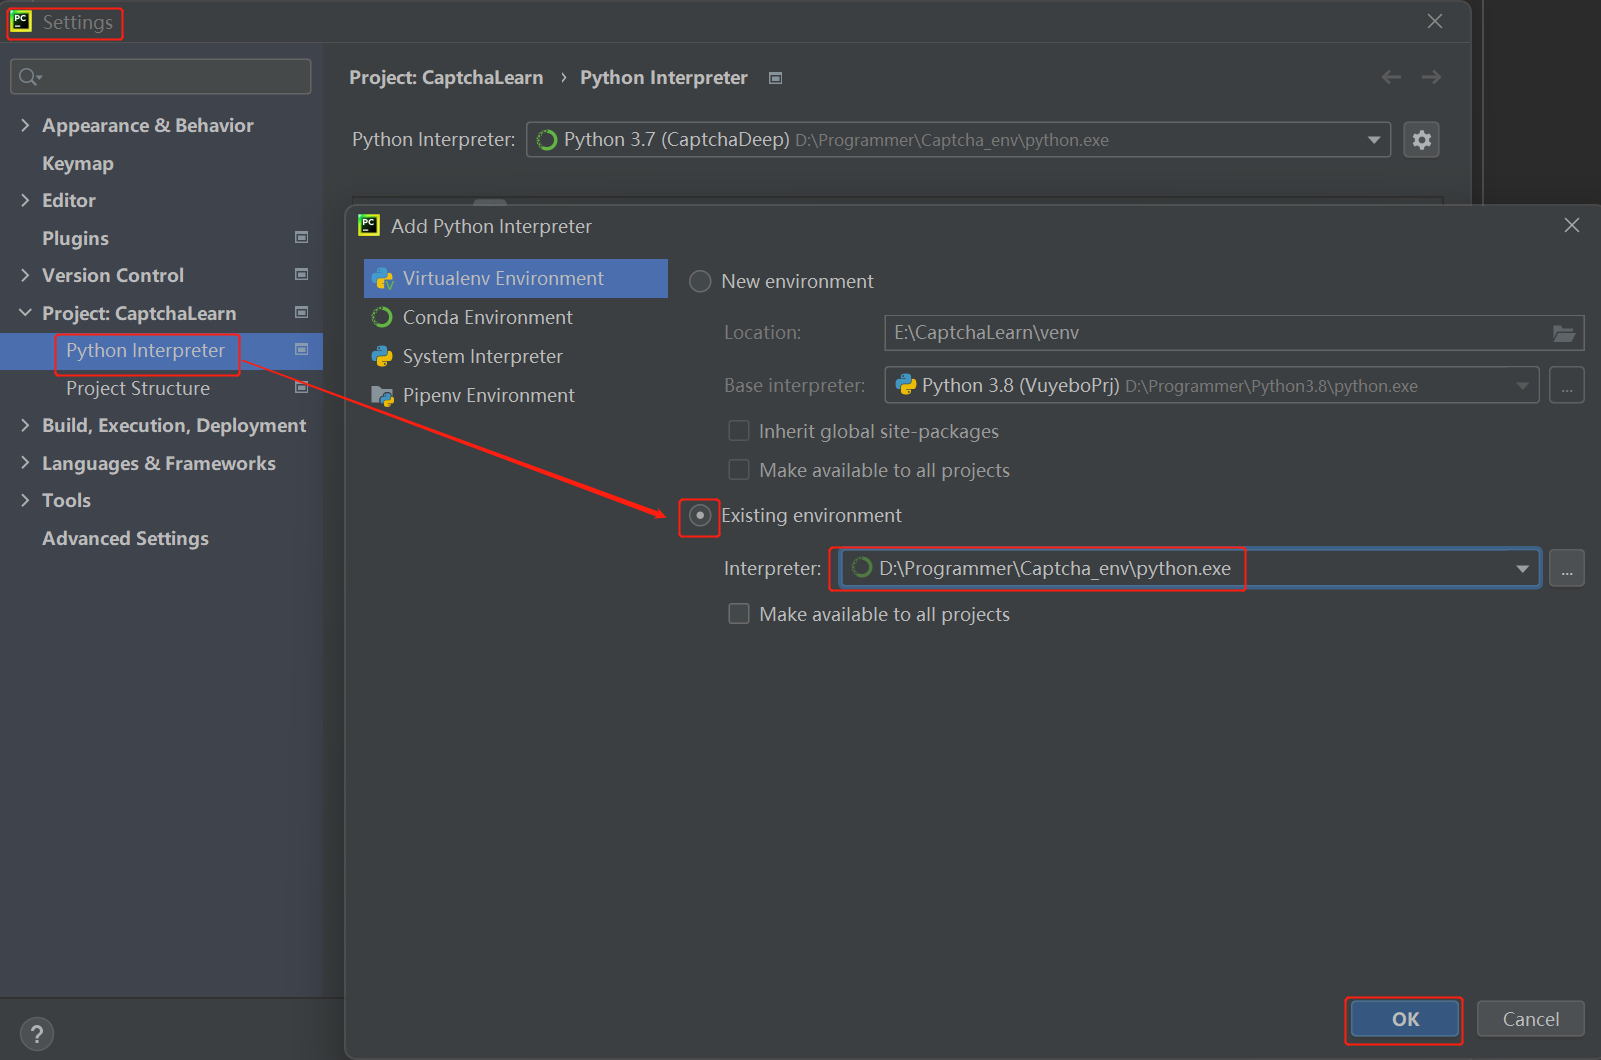This screenshot has height=1060, width=1601.
Task: Collapse Project: CaptchaLearn section
Action: point(25,313)
